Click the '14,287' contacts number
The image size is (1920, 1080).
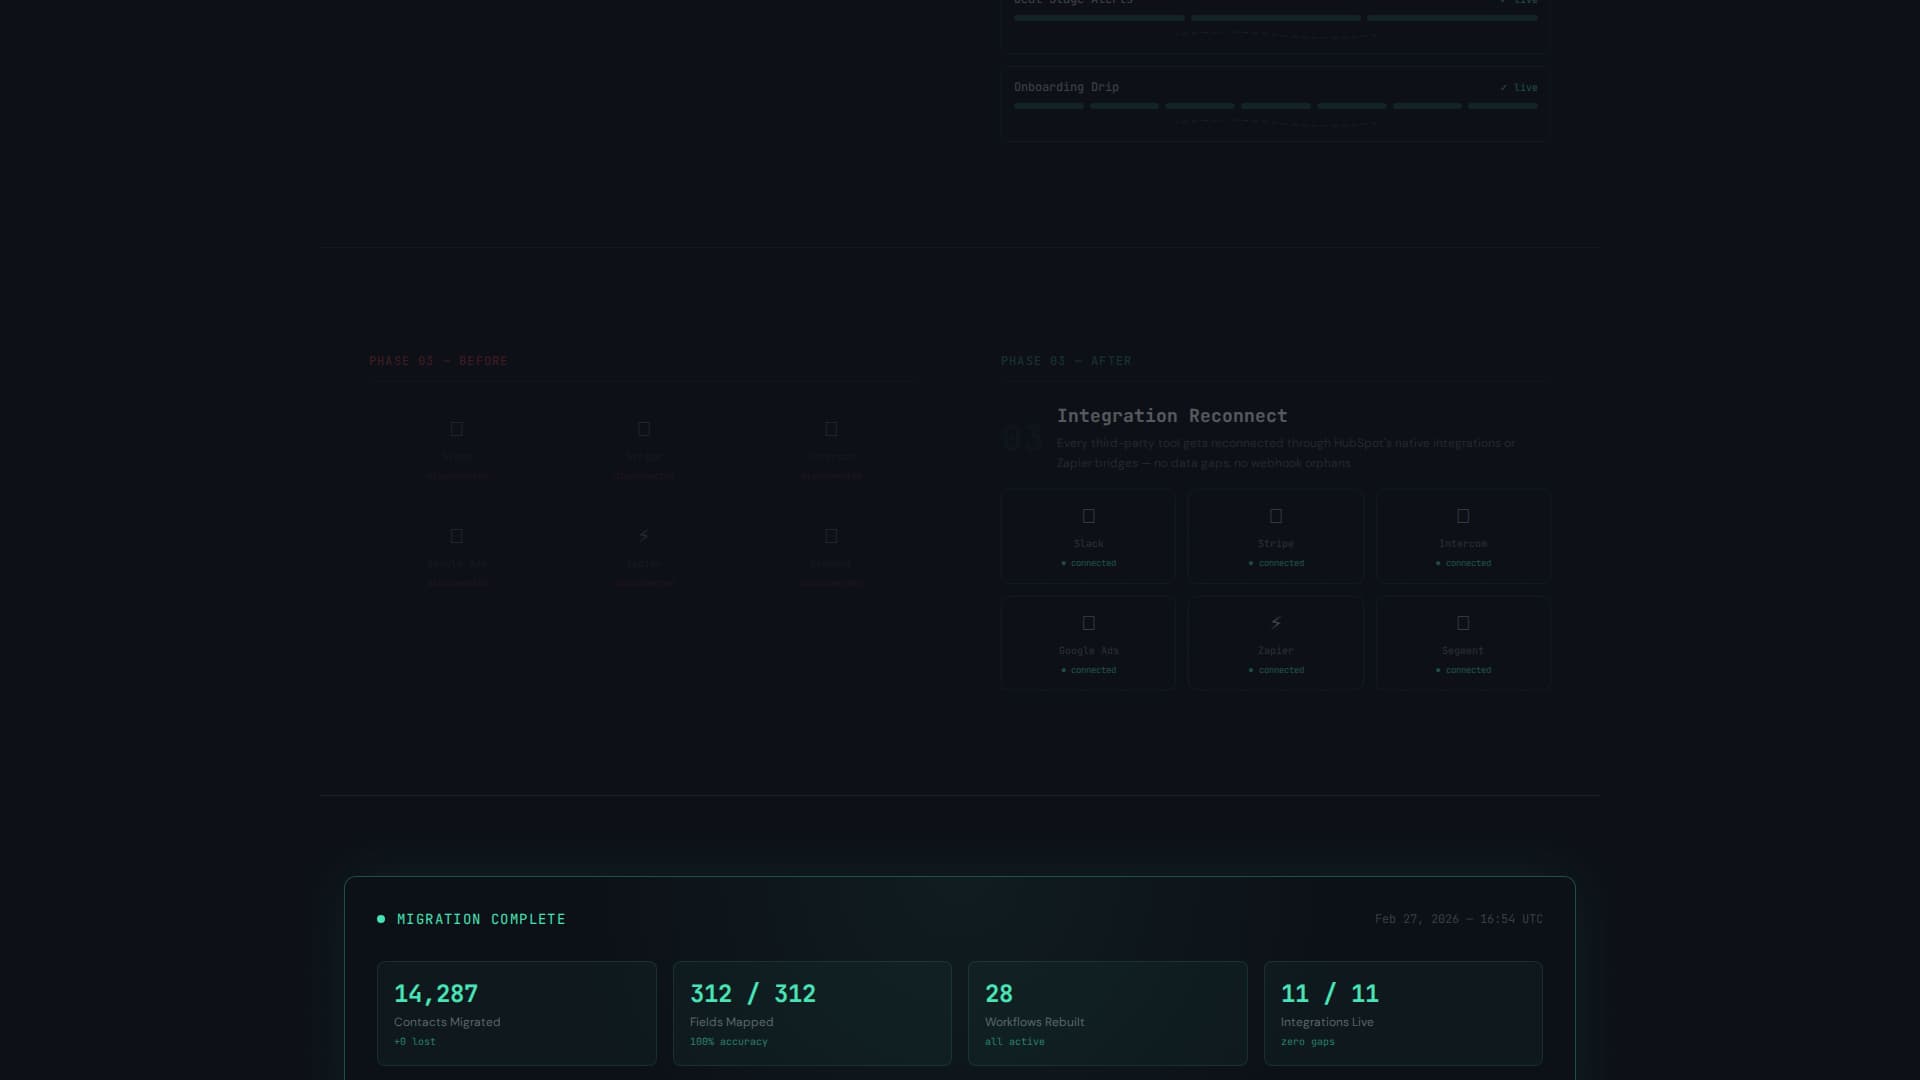click(436, 994)
